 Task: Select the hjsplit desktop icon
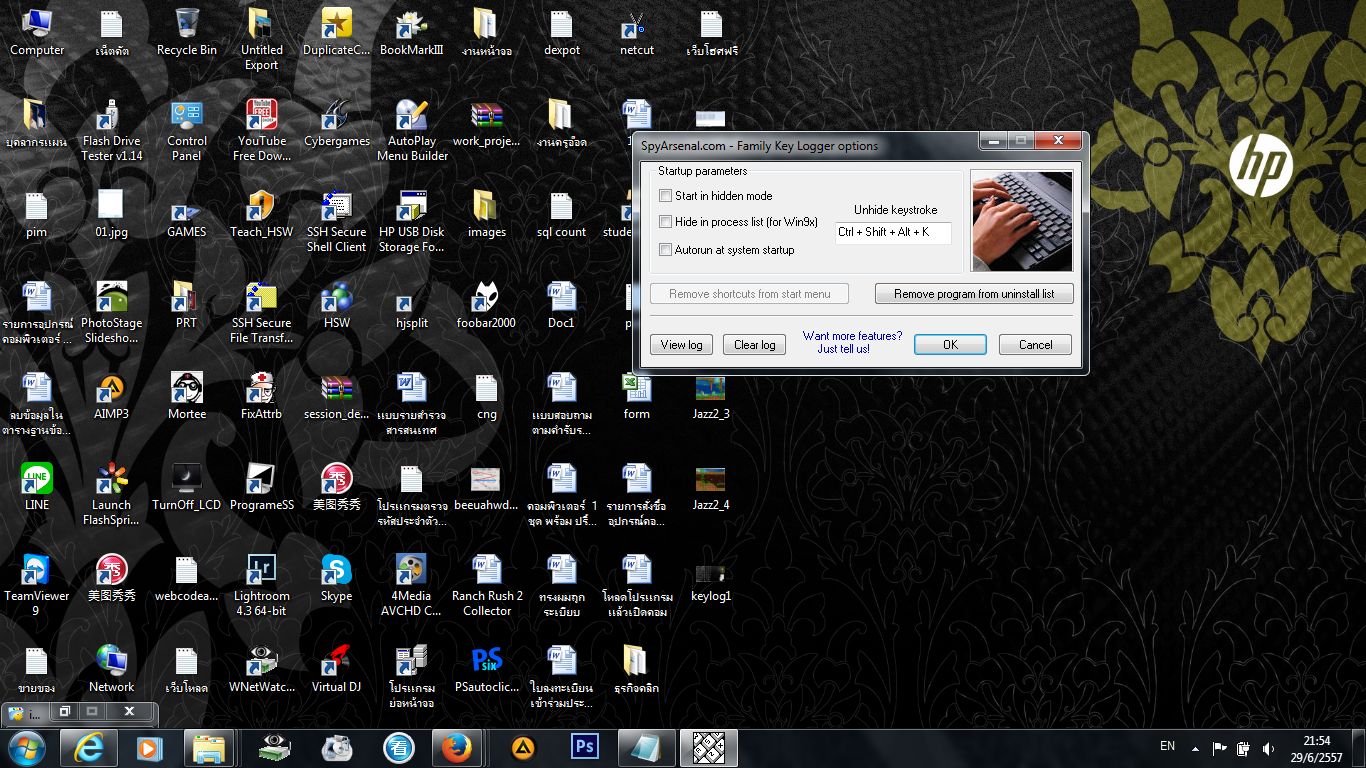click(x=411, y=306)
